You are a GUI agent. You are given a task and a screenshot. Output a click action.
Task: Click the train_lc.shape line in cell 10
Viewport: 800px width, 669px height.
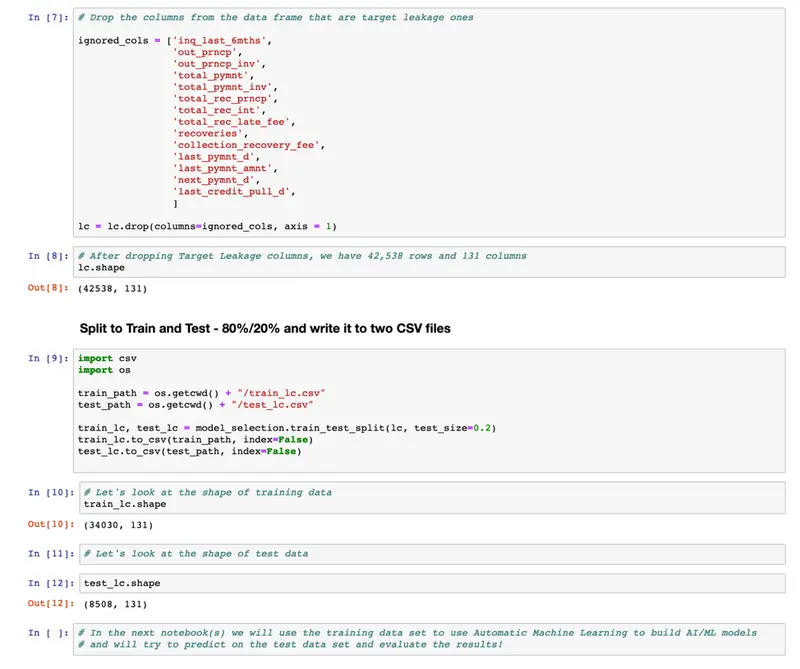pos(125,504)
